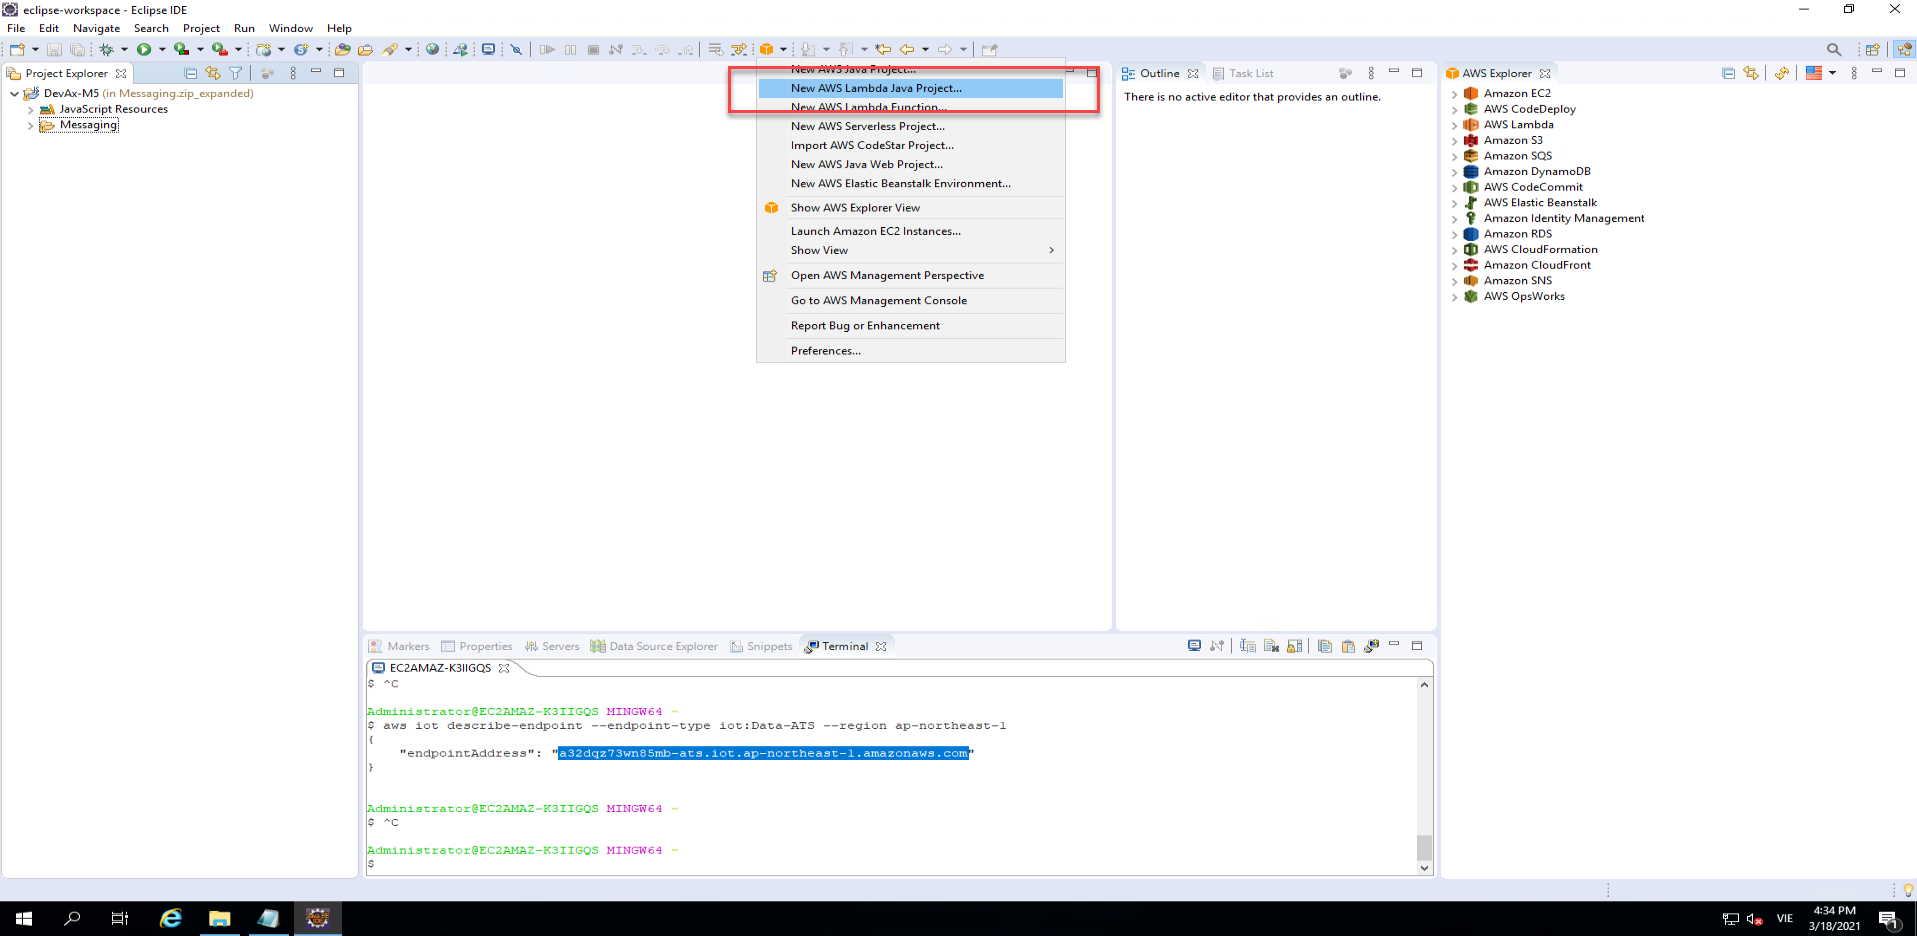Click the Terminal Clear icon (page with X)
Screen dimensions: 1917x936
click(1271, 646)
